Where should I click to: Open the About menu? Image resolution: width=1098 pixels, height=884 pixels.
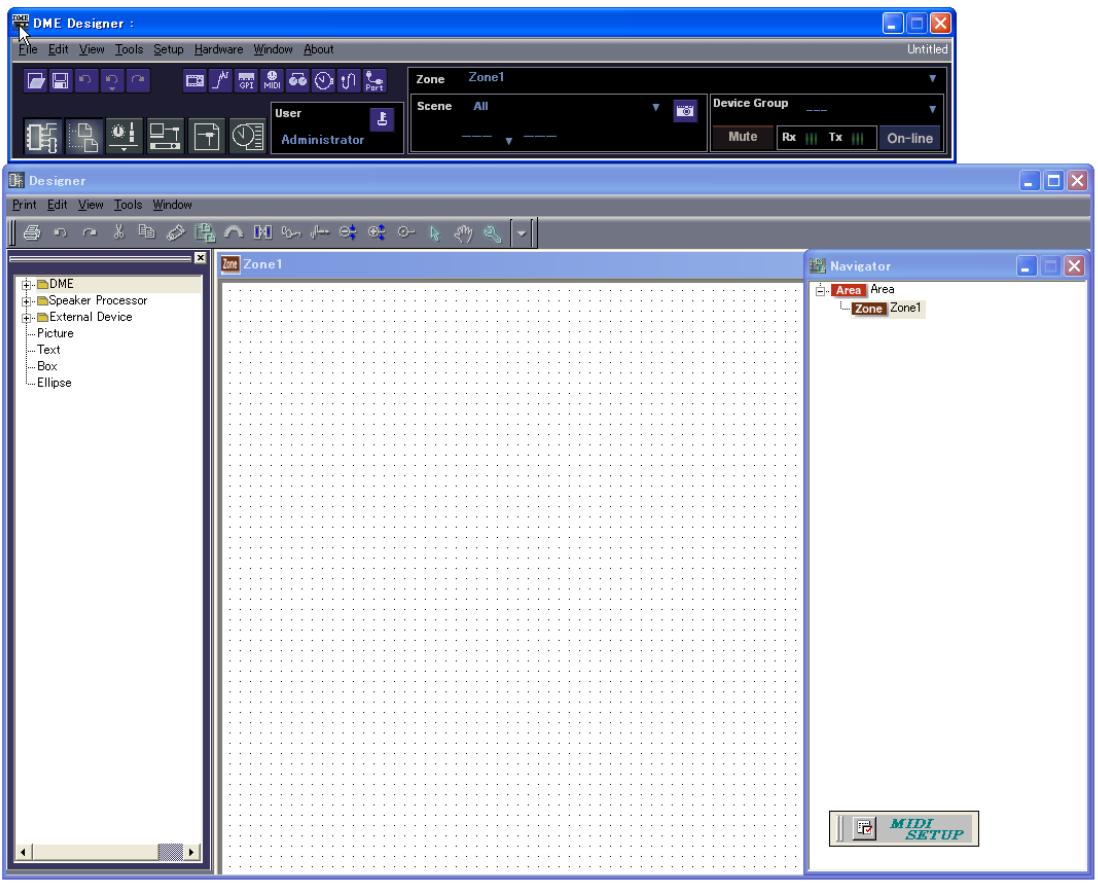[319, 49]
